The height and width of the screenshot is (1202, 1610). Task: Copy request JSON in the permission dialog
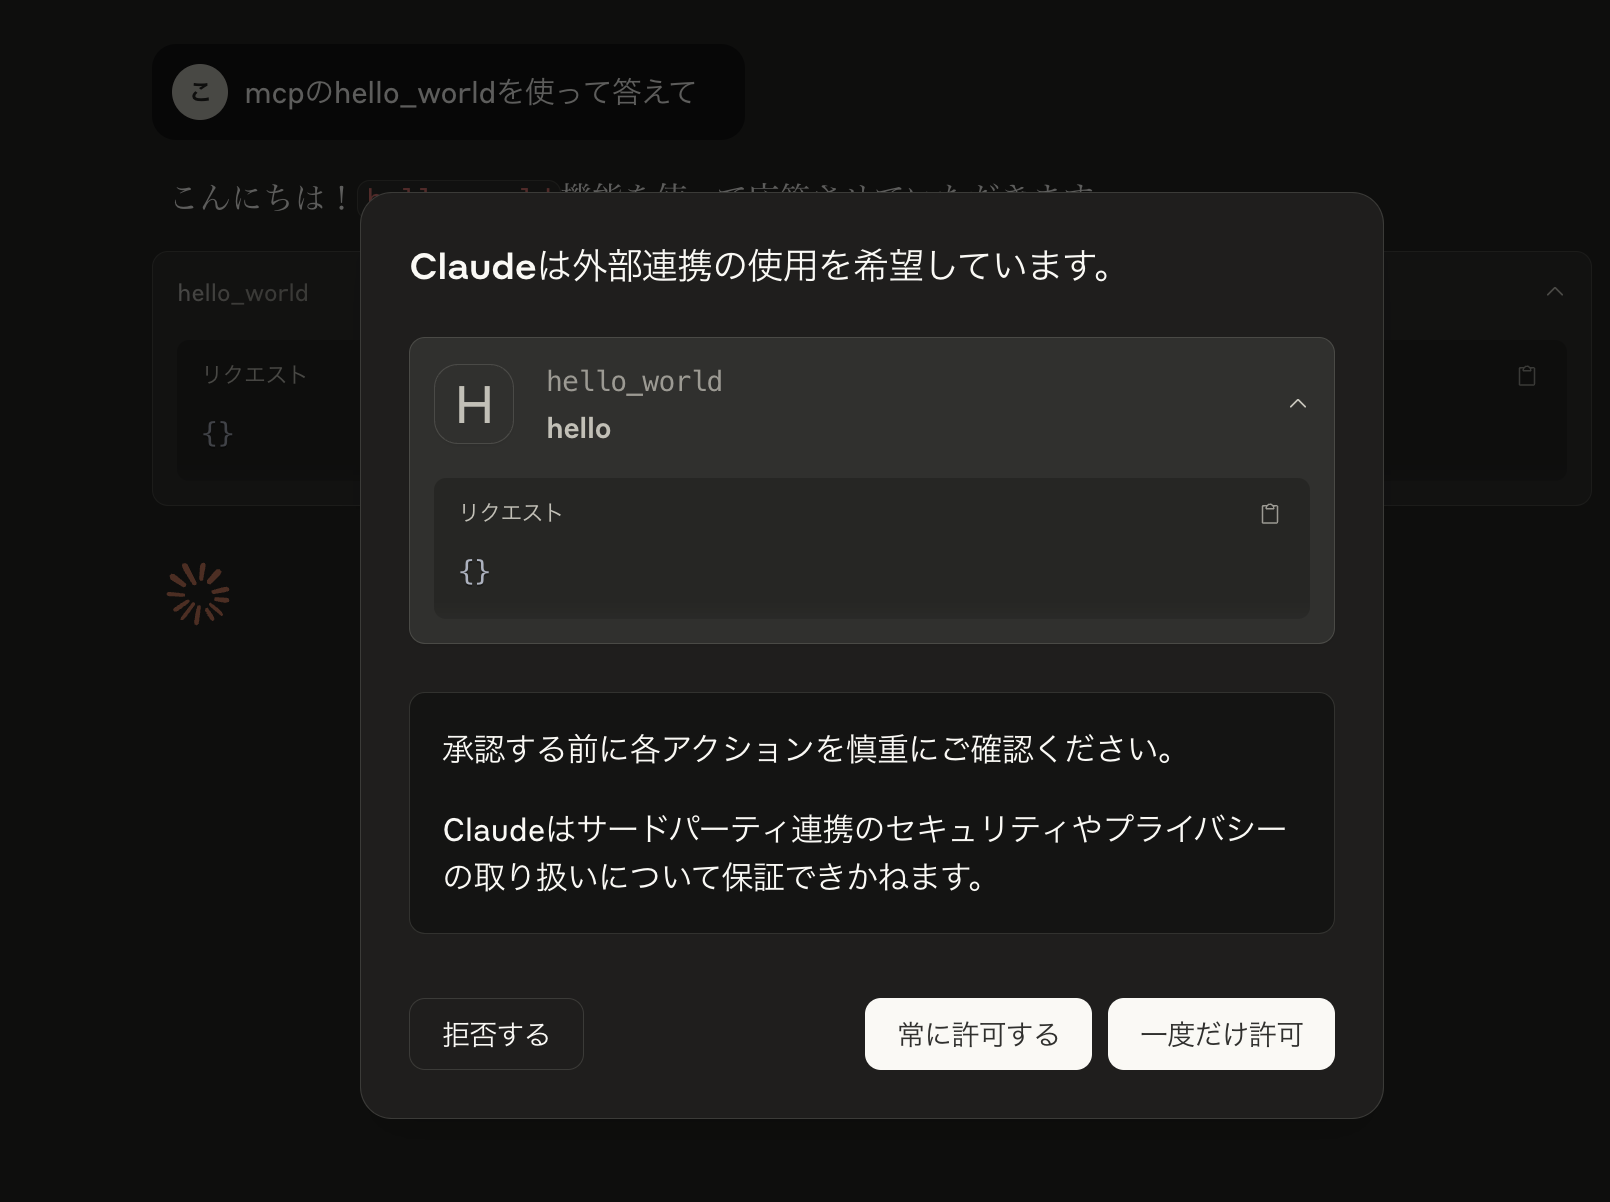pos(1269,514)
